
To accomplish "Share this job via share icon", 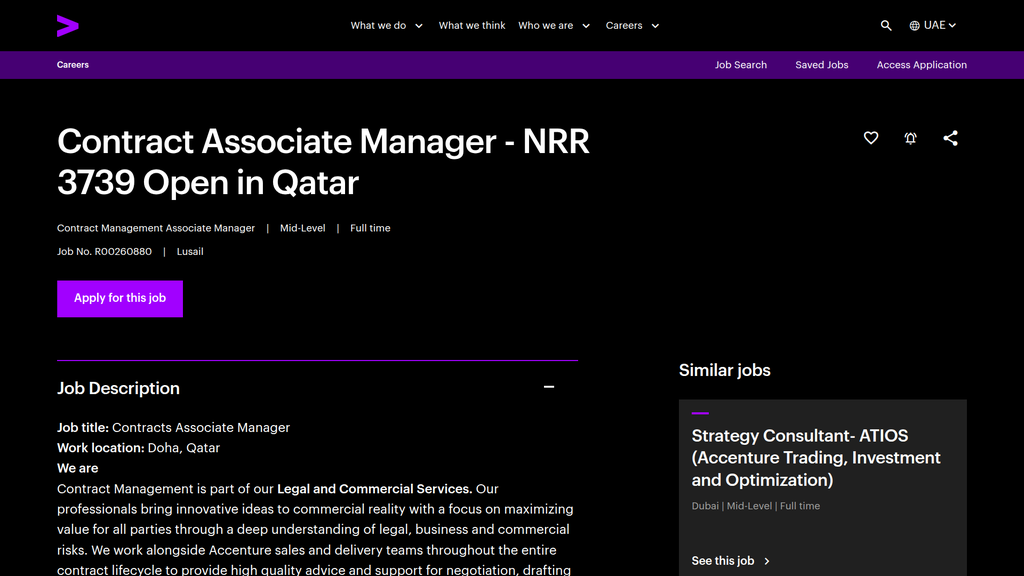I will tap(950, 138).
